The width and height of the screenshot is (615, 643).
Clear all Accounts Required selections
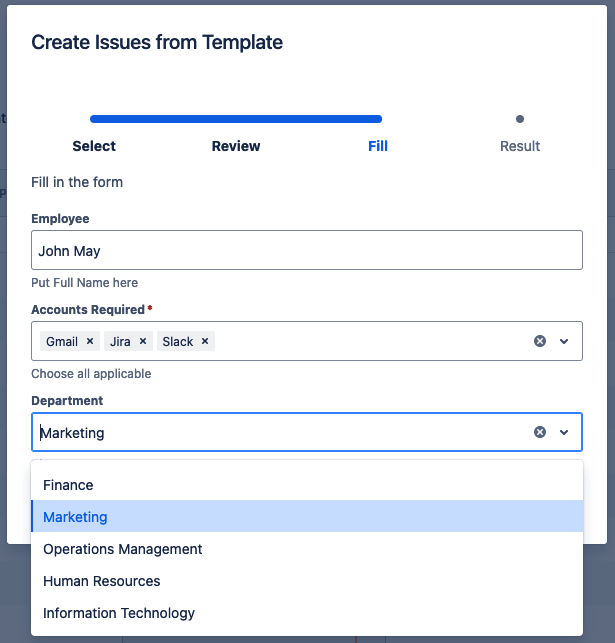pos(540,341)
